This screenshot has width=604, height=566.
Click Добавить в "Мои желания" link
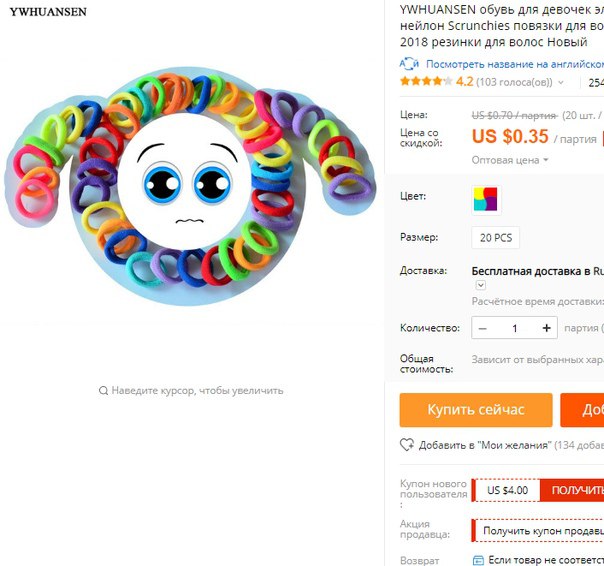pos(485,445)
